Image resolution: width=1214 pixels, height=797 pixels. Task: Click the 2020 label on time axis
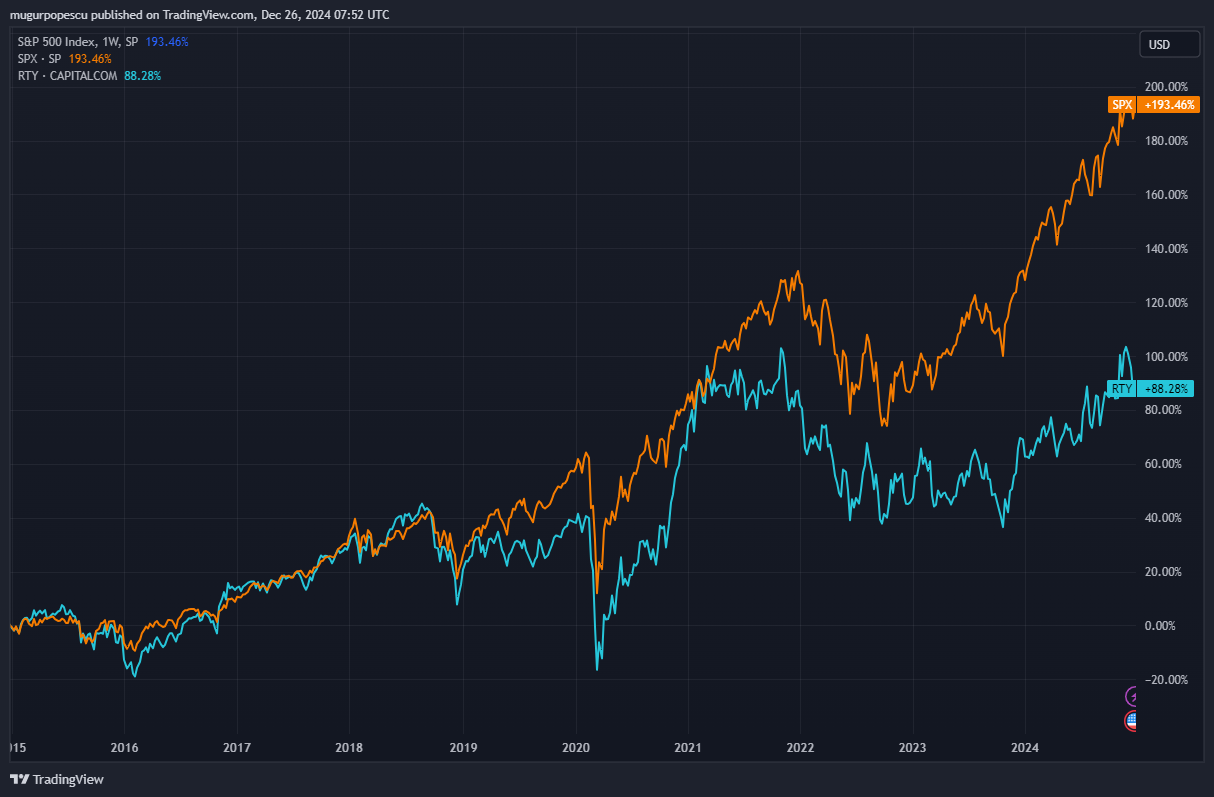575,747
